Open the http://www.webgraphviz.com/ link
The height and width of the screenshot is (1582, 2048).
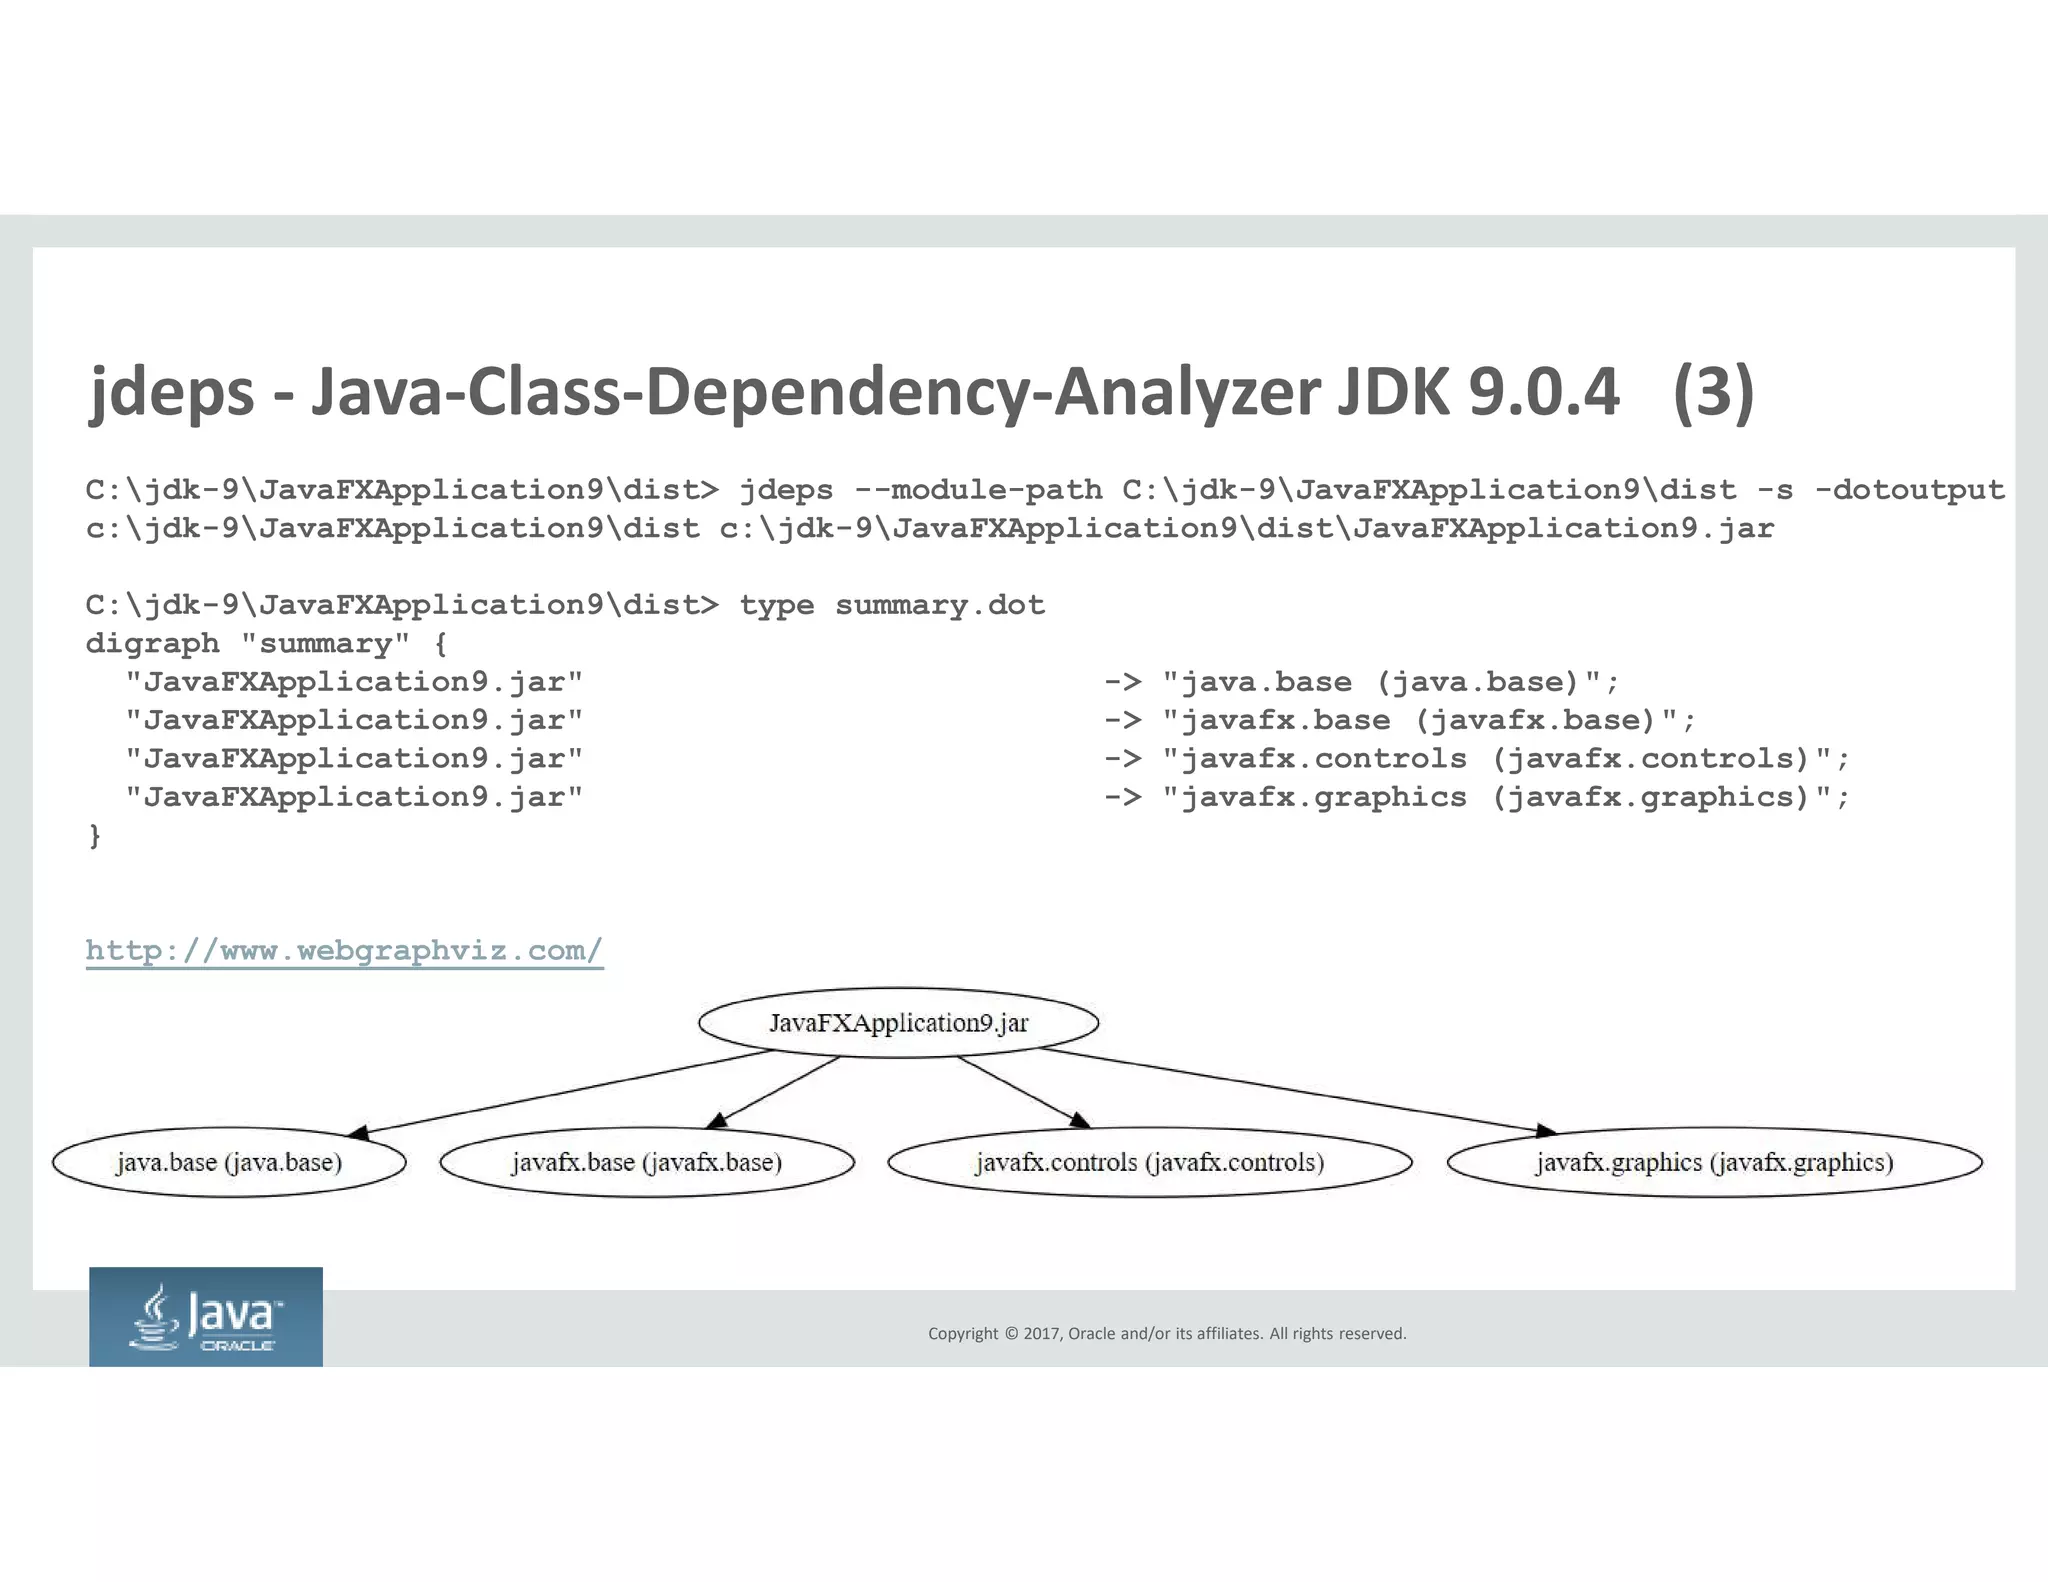(344, 950)
